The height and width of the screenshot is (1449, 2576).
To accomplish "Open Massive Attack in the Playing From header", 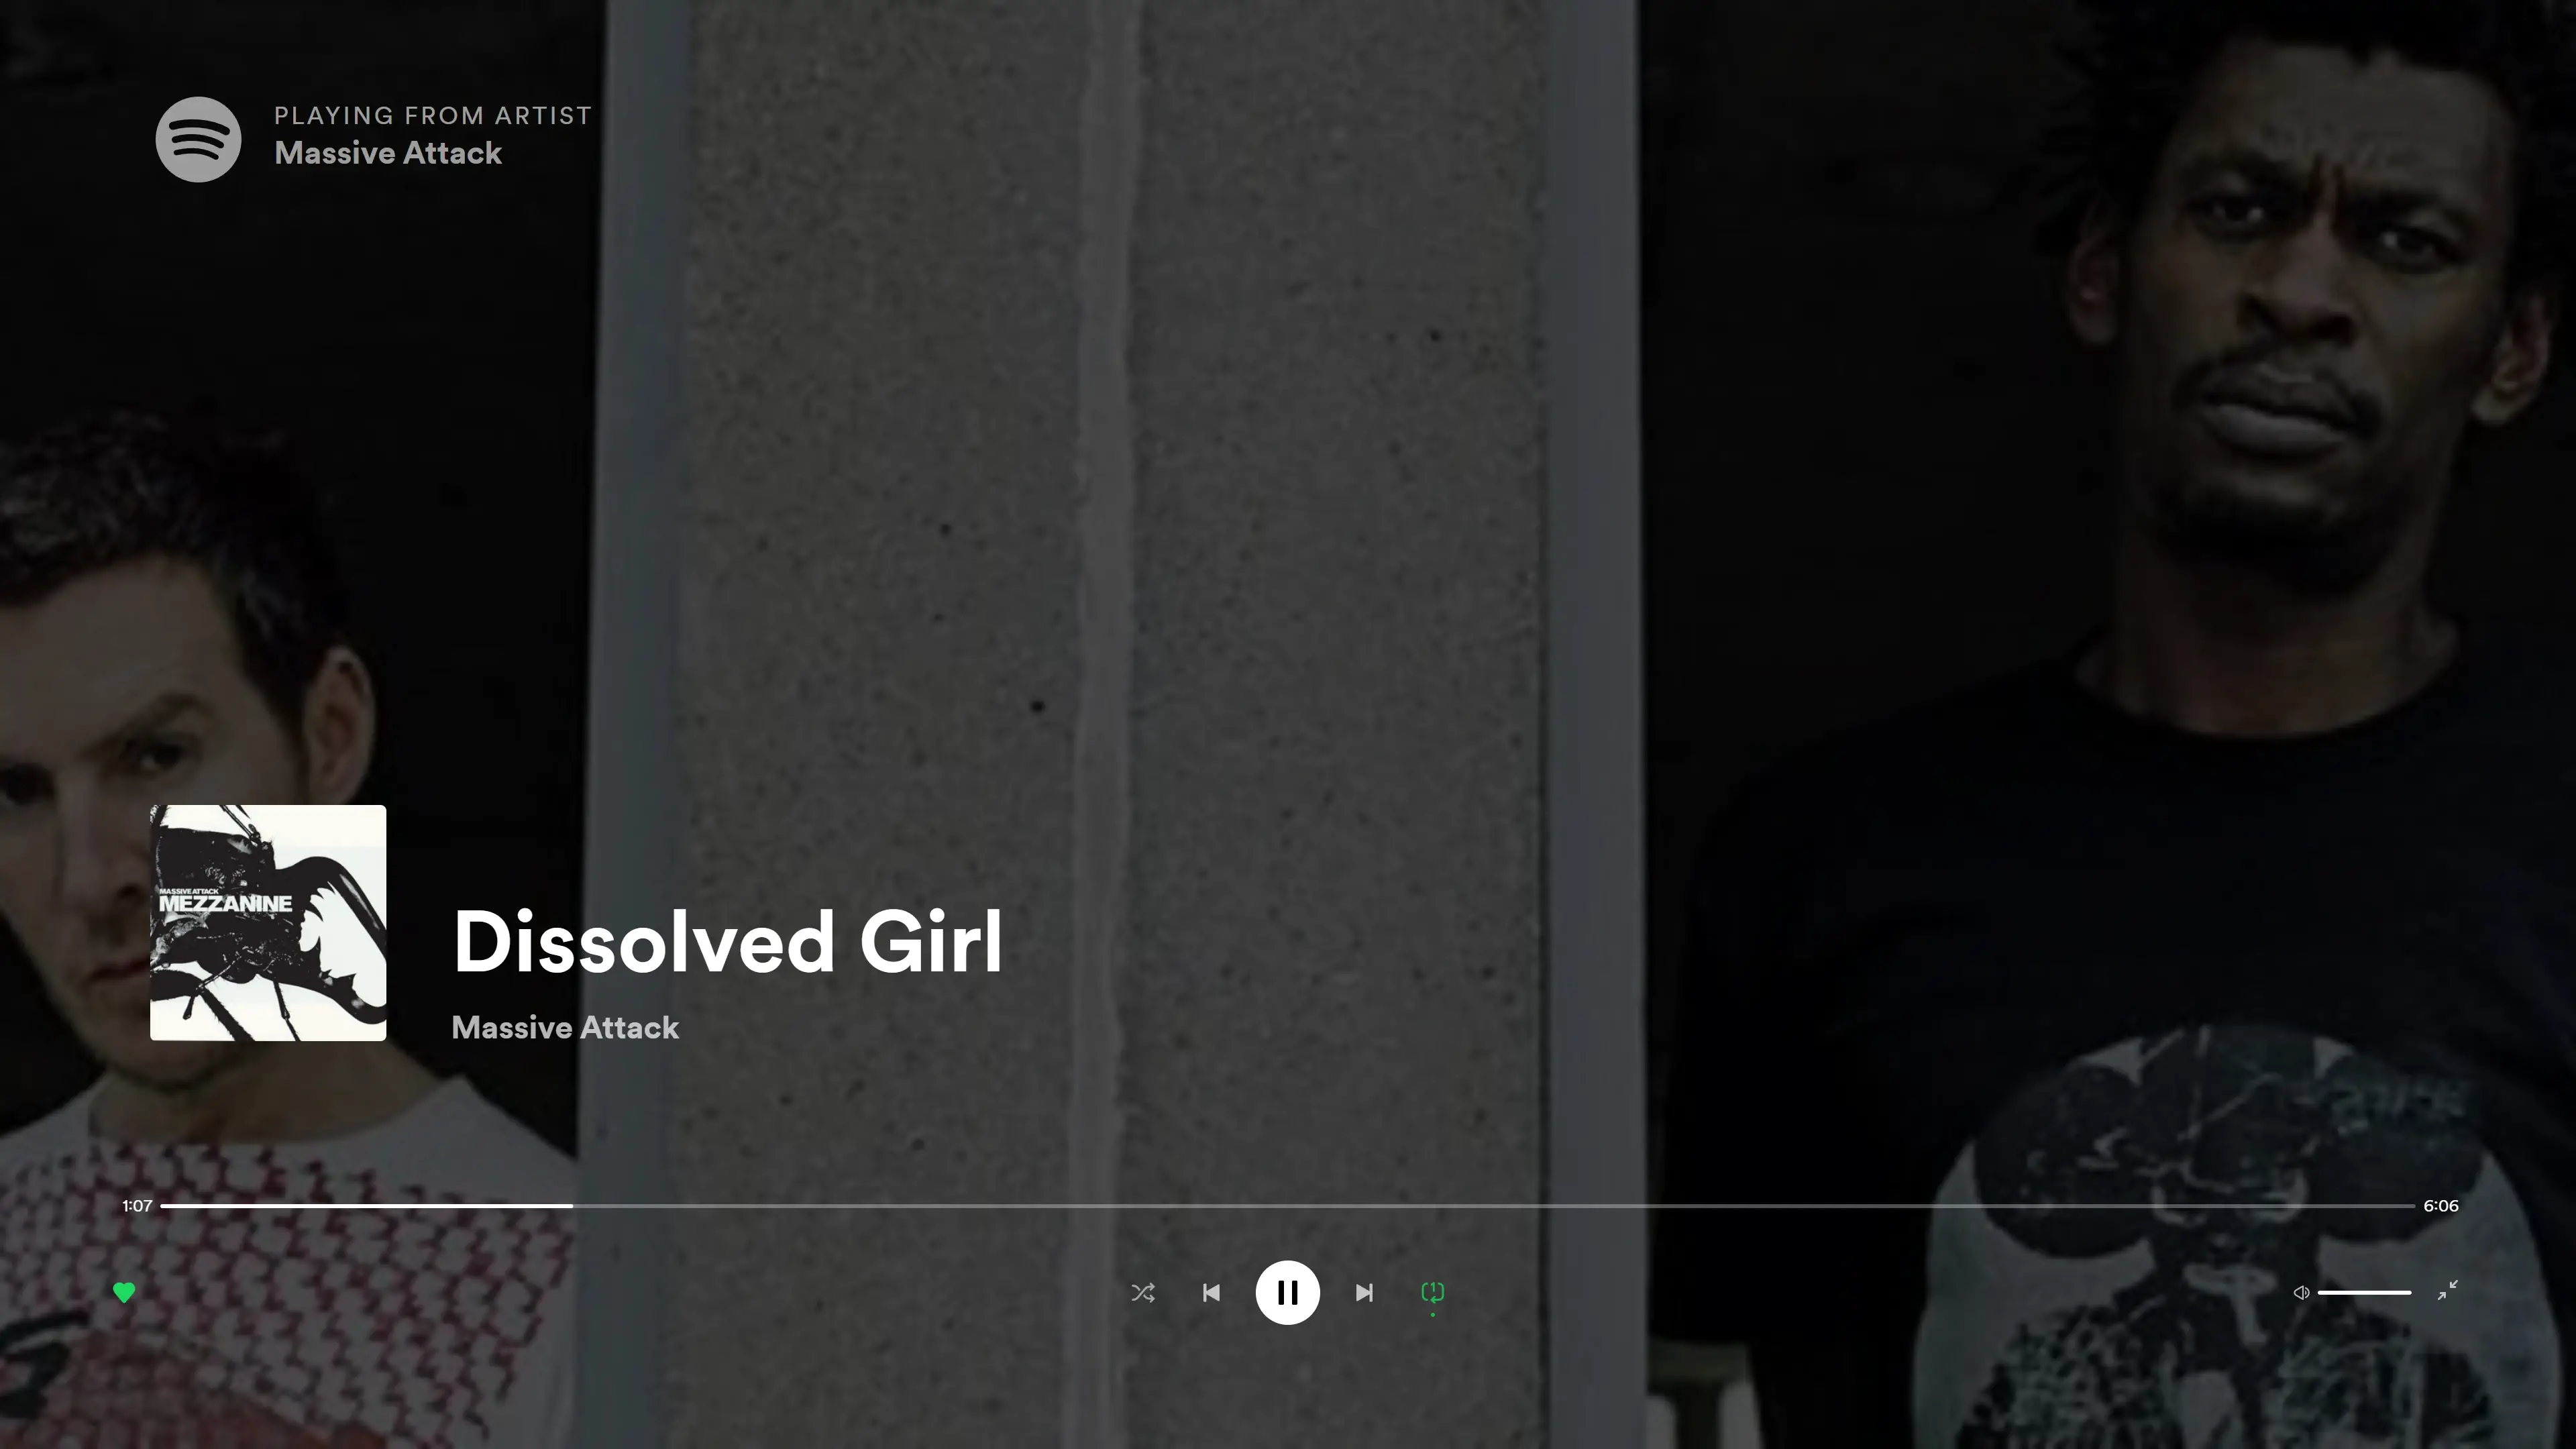I will [388, 153].
